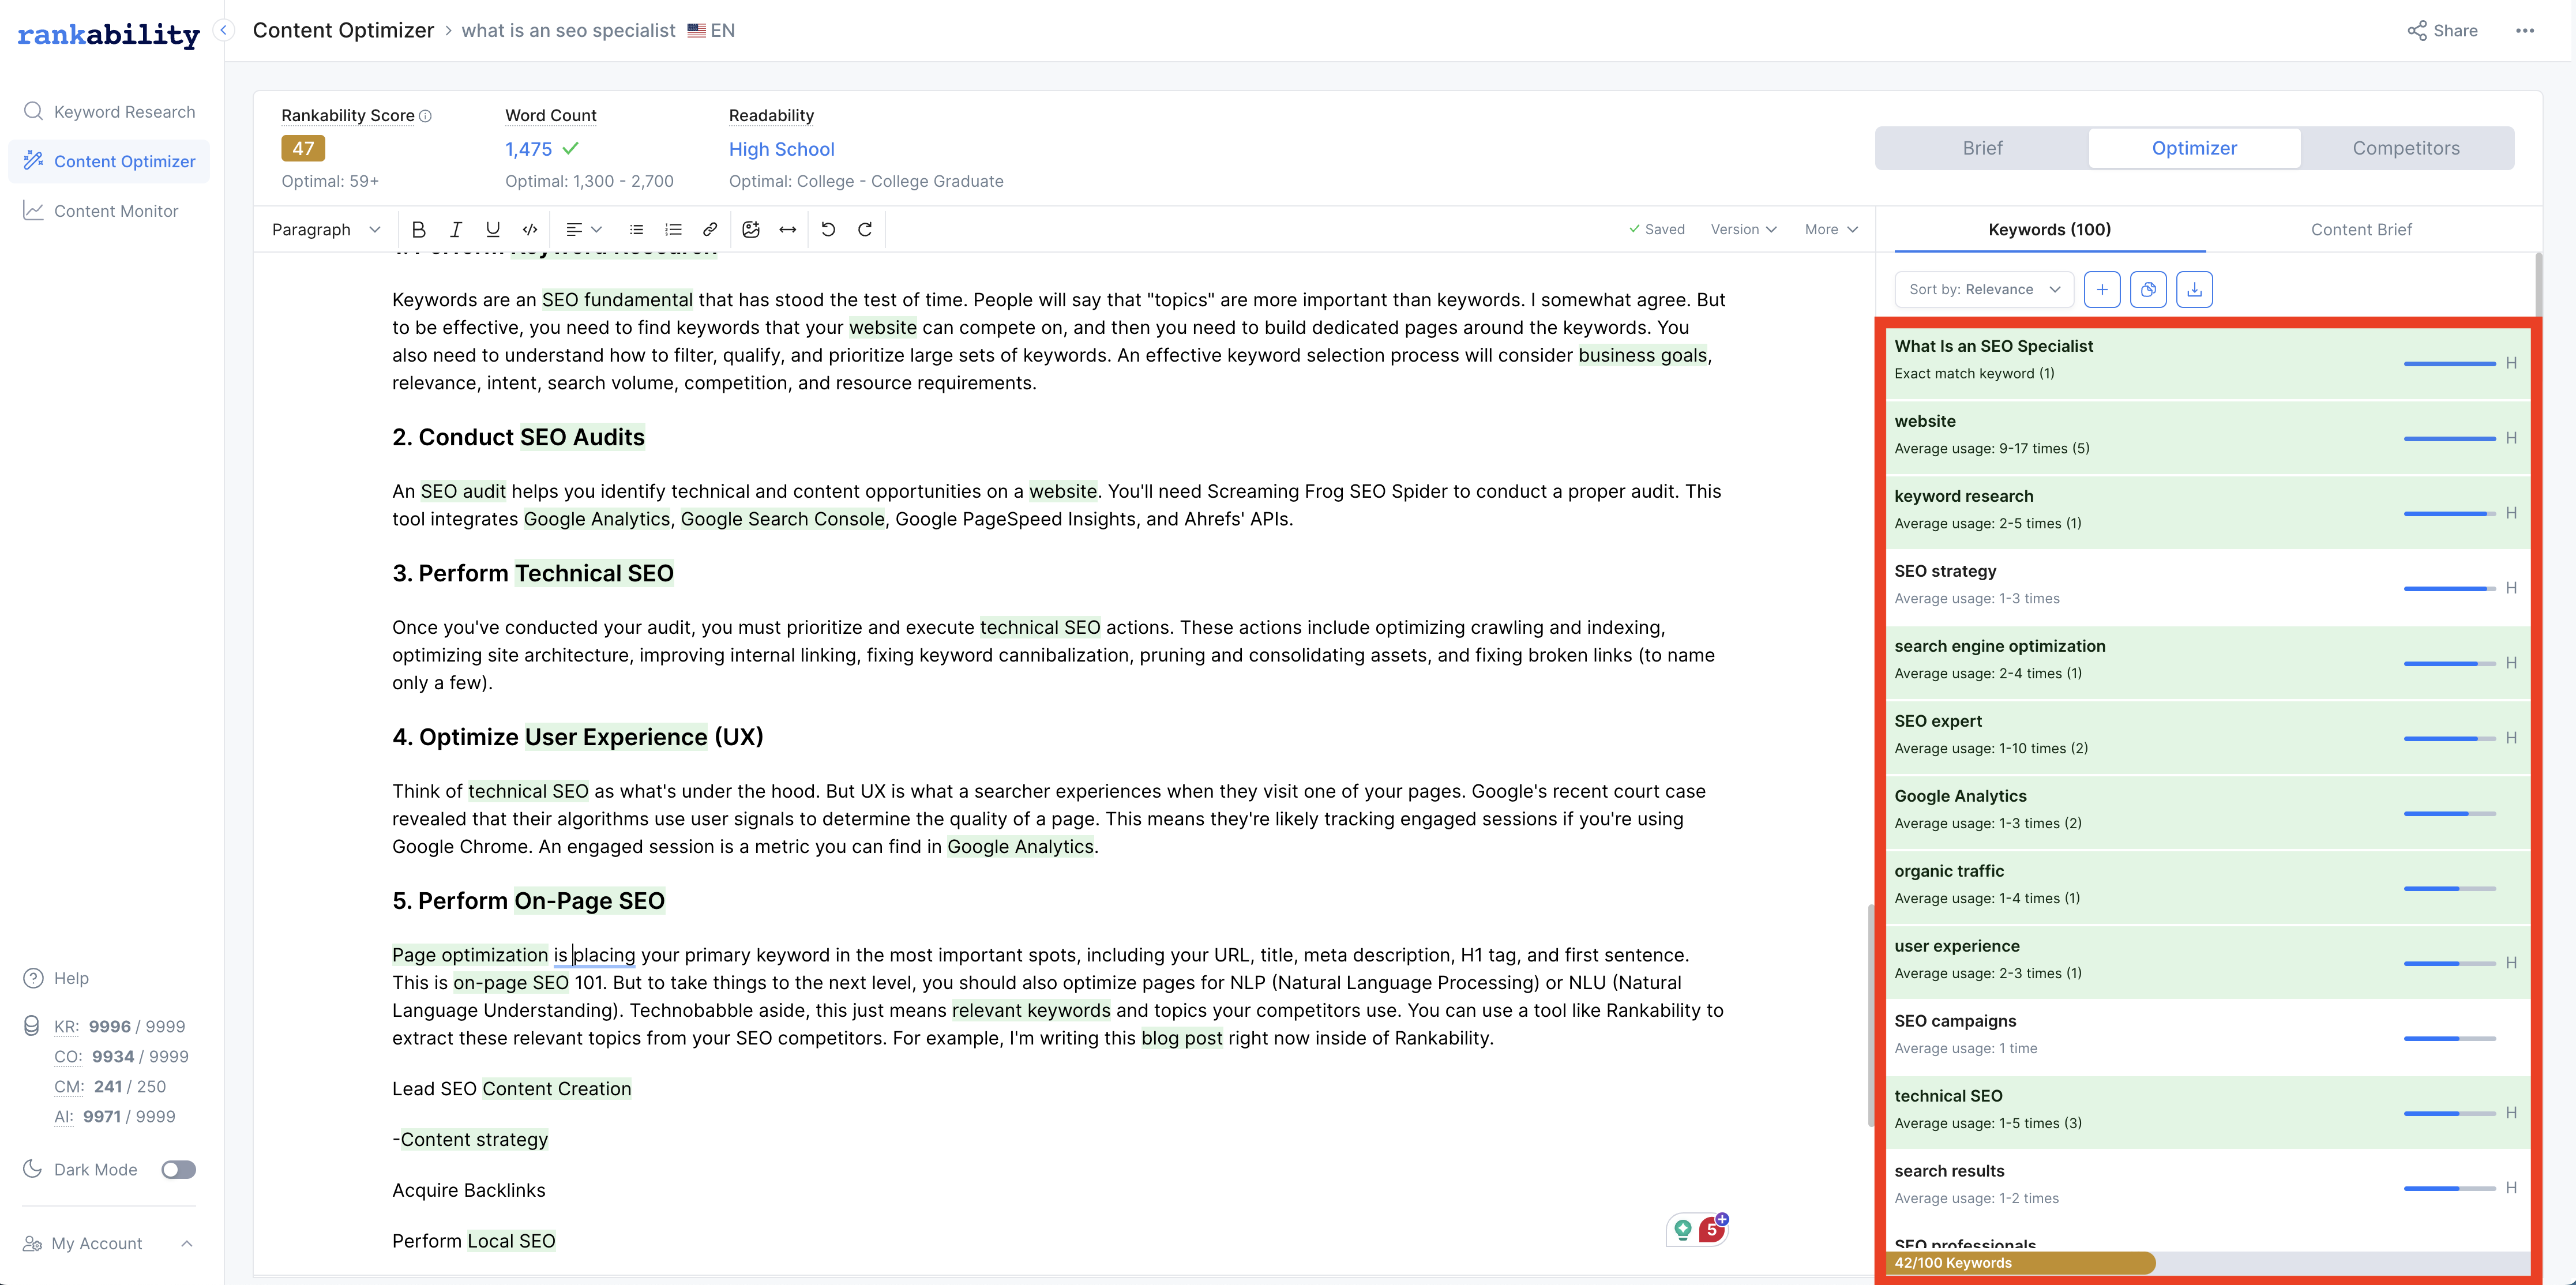Image resolution: width=2576 pixels, height=1285 pixels.
Task: Download the keyword list
Action: coord(2194,289)
